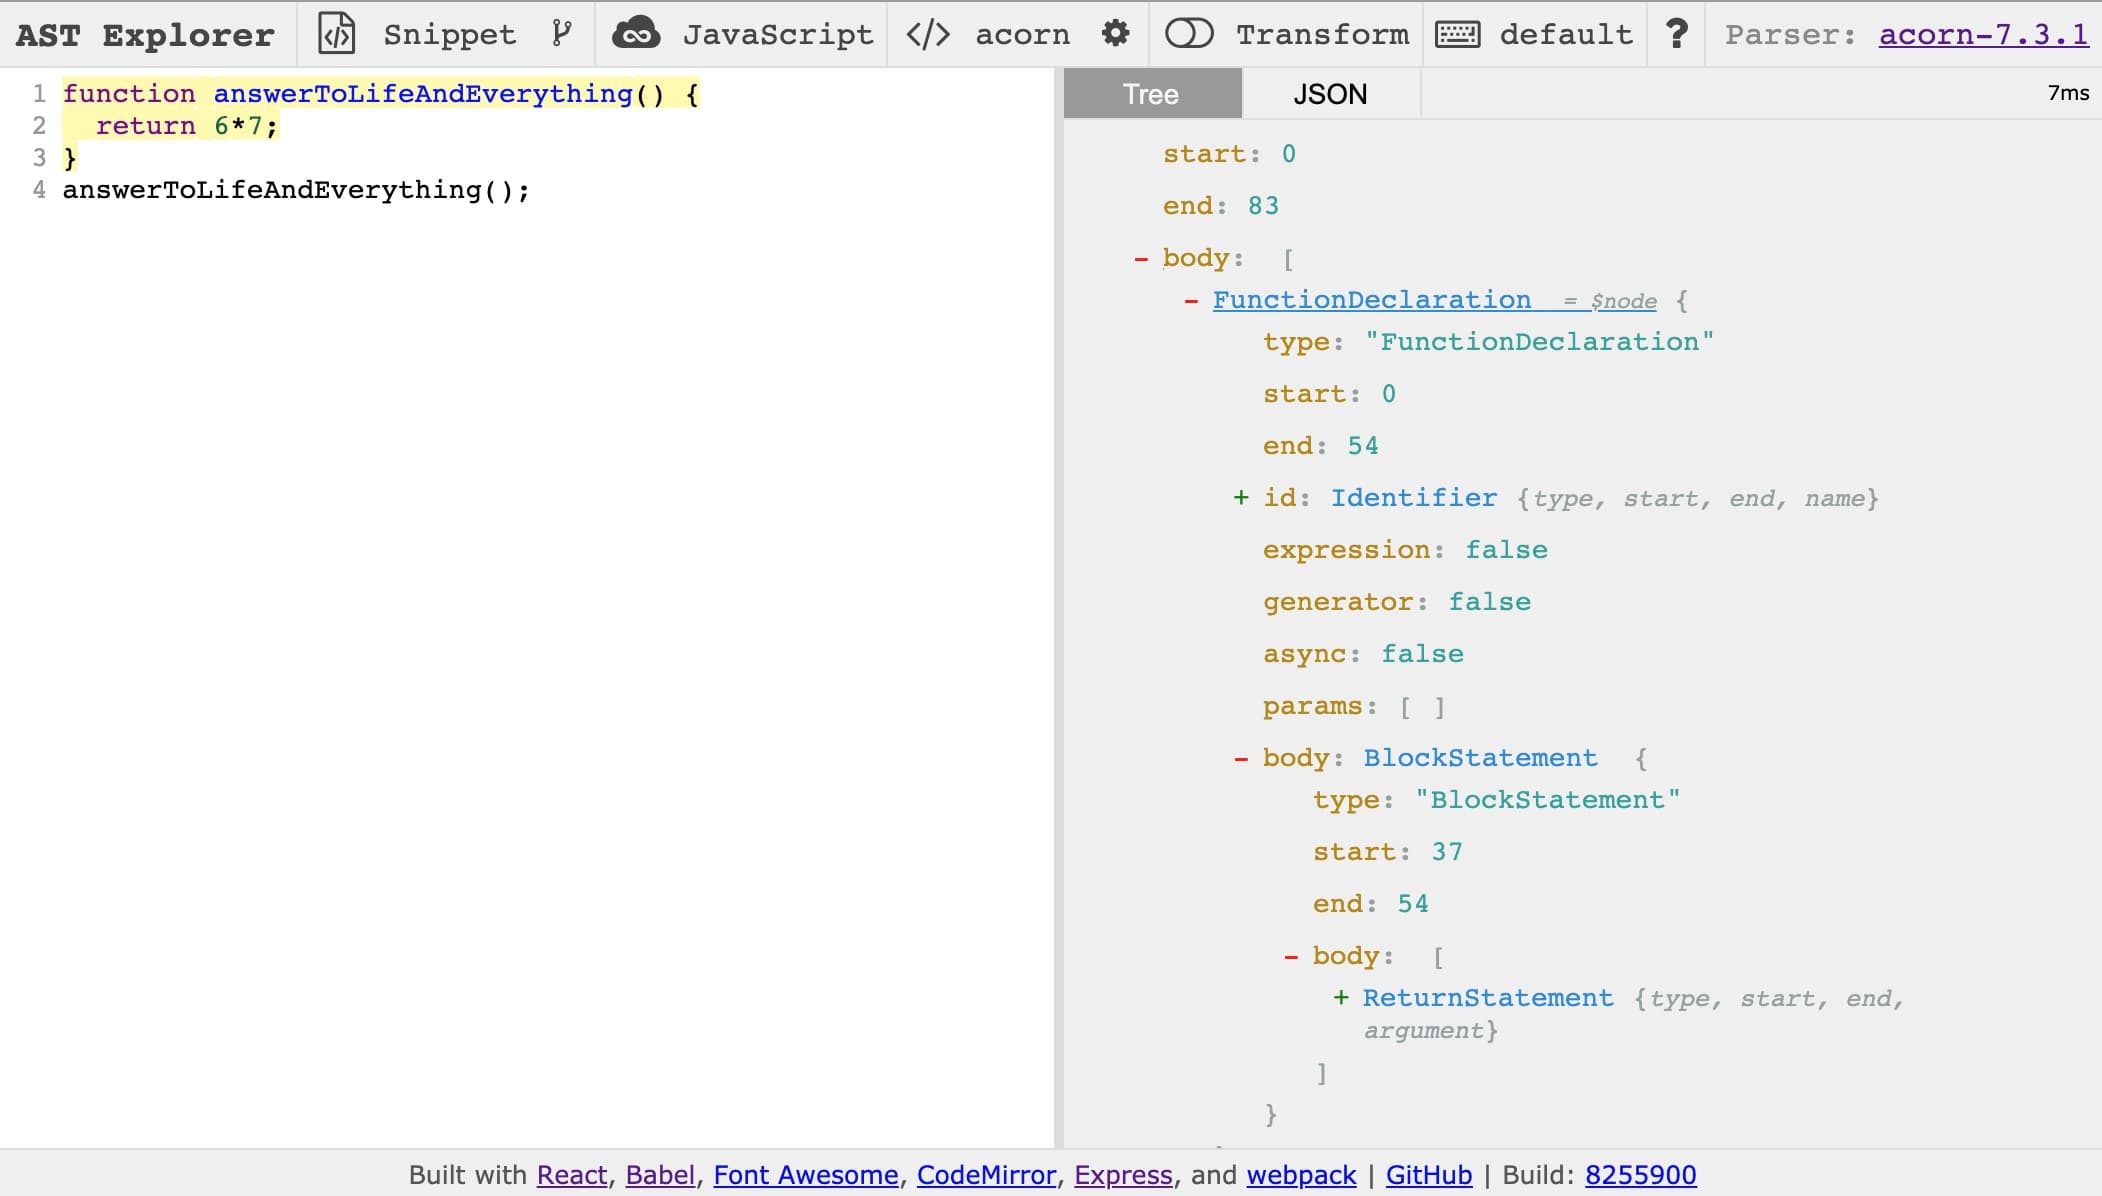This screenshot has height=1196, width=2102.
Task: Open parser settings gear icon
Action: 1115,34
